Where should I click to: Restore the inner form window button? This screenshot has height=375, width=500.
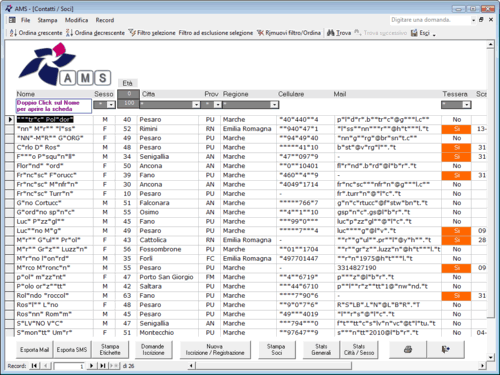pyautogui.click(x=481, y=20)
